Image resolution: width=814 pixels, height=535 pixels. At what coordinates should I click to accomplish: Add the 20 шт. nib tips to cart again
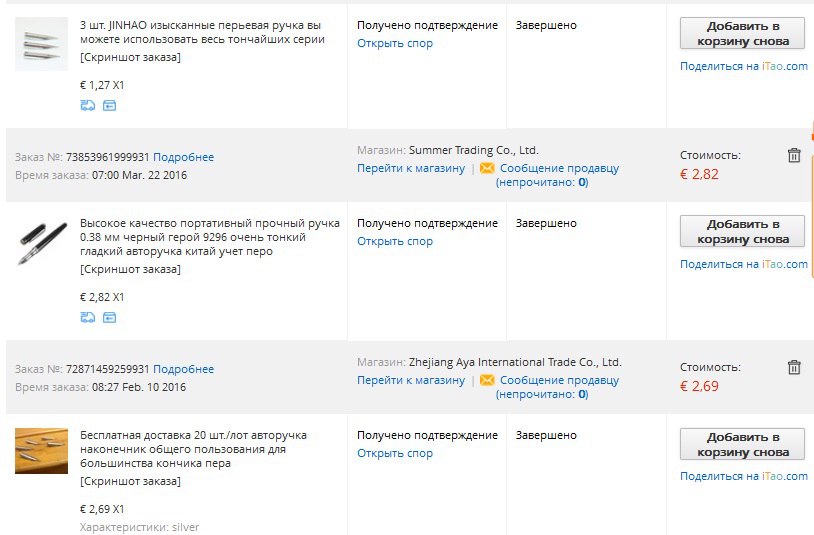click(742, 444)
